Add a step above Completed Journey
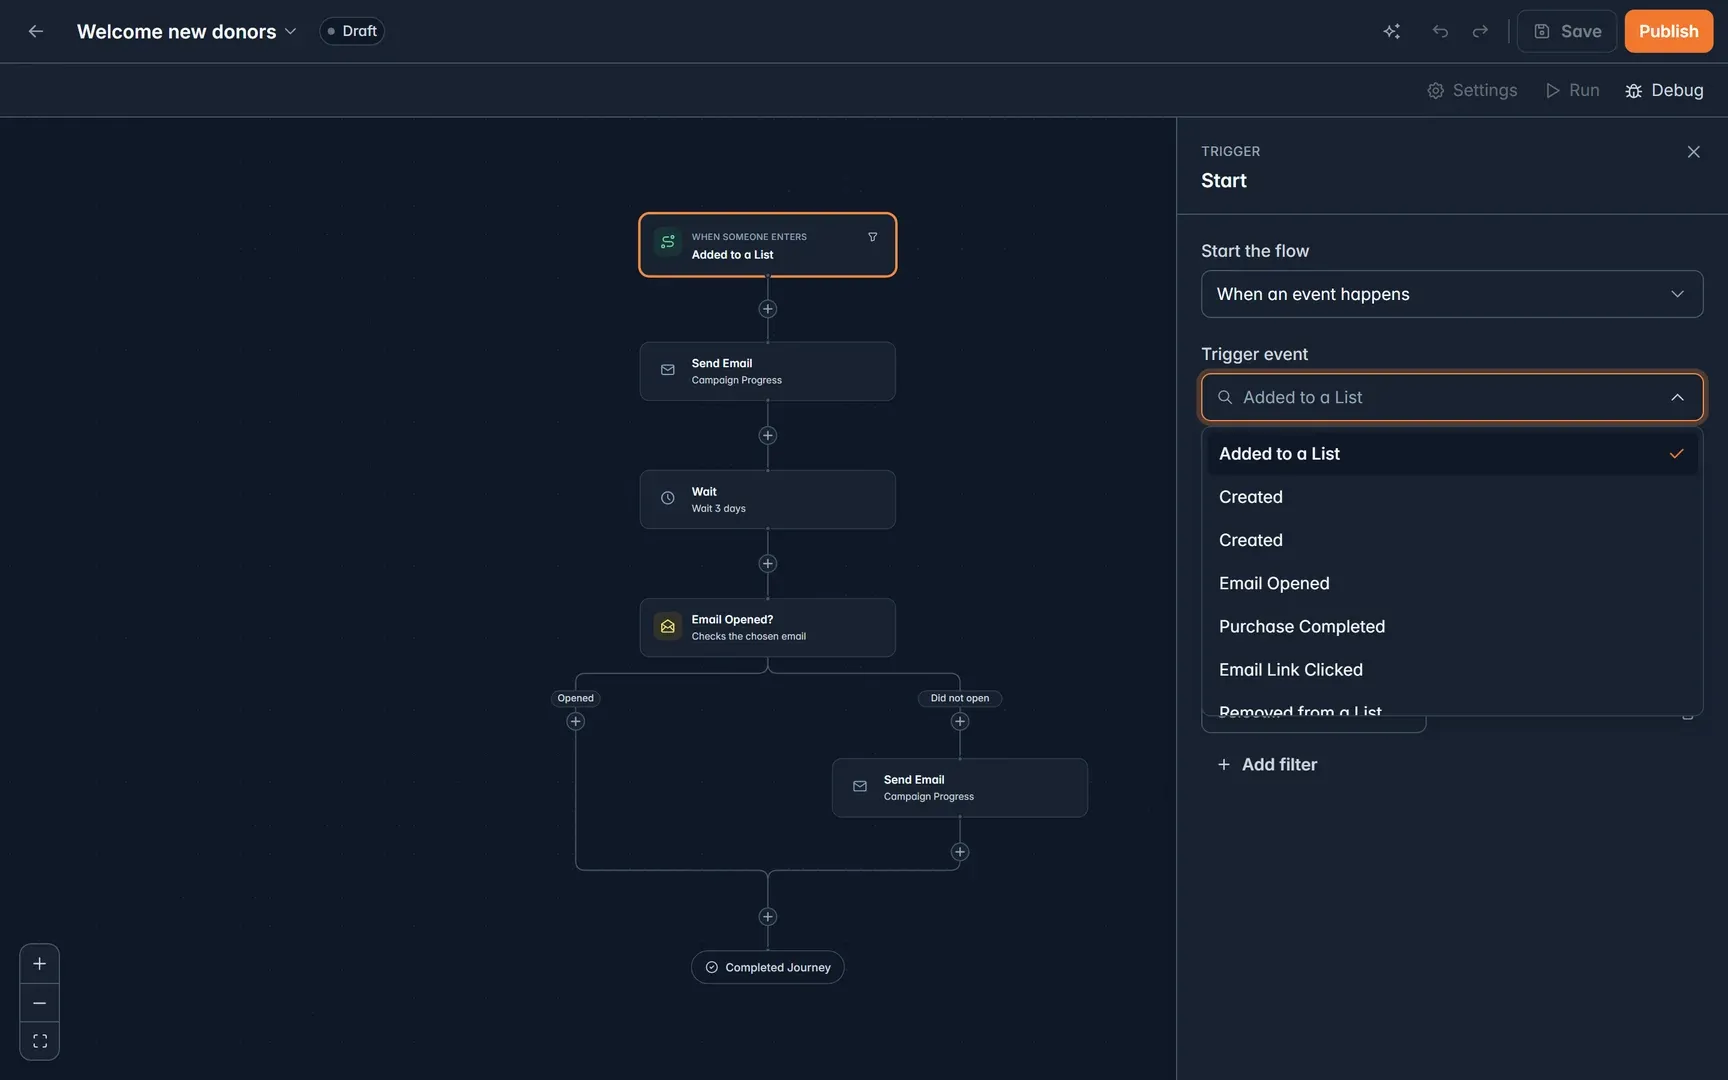Screen dimensions: 1728x1080 [767, 917]
